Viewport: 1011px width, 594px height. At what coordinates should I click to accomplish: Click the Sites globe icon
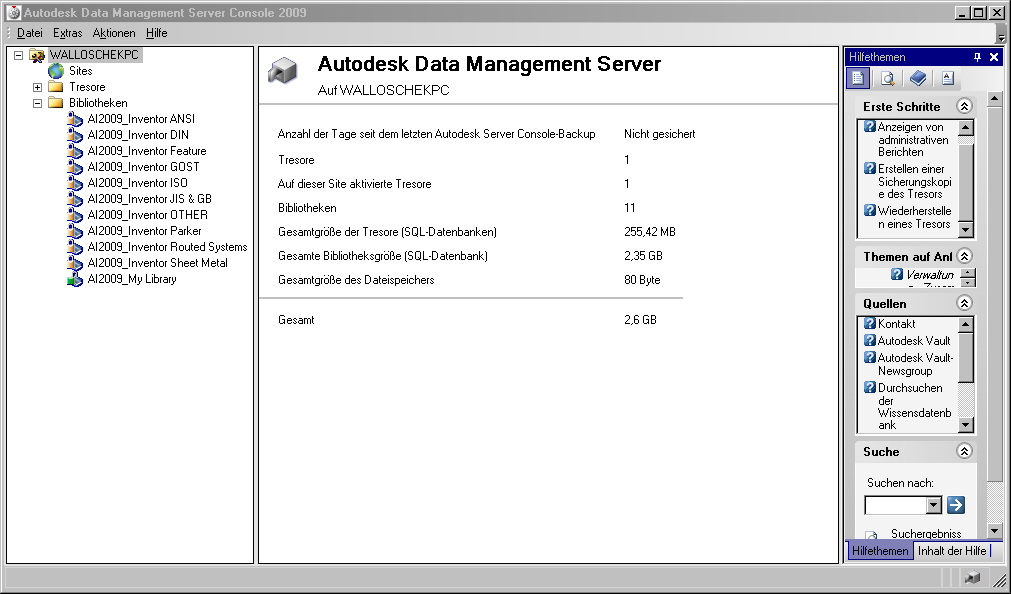tap(56, 71)
